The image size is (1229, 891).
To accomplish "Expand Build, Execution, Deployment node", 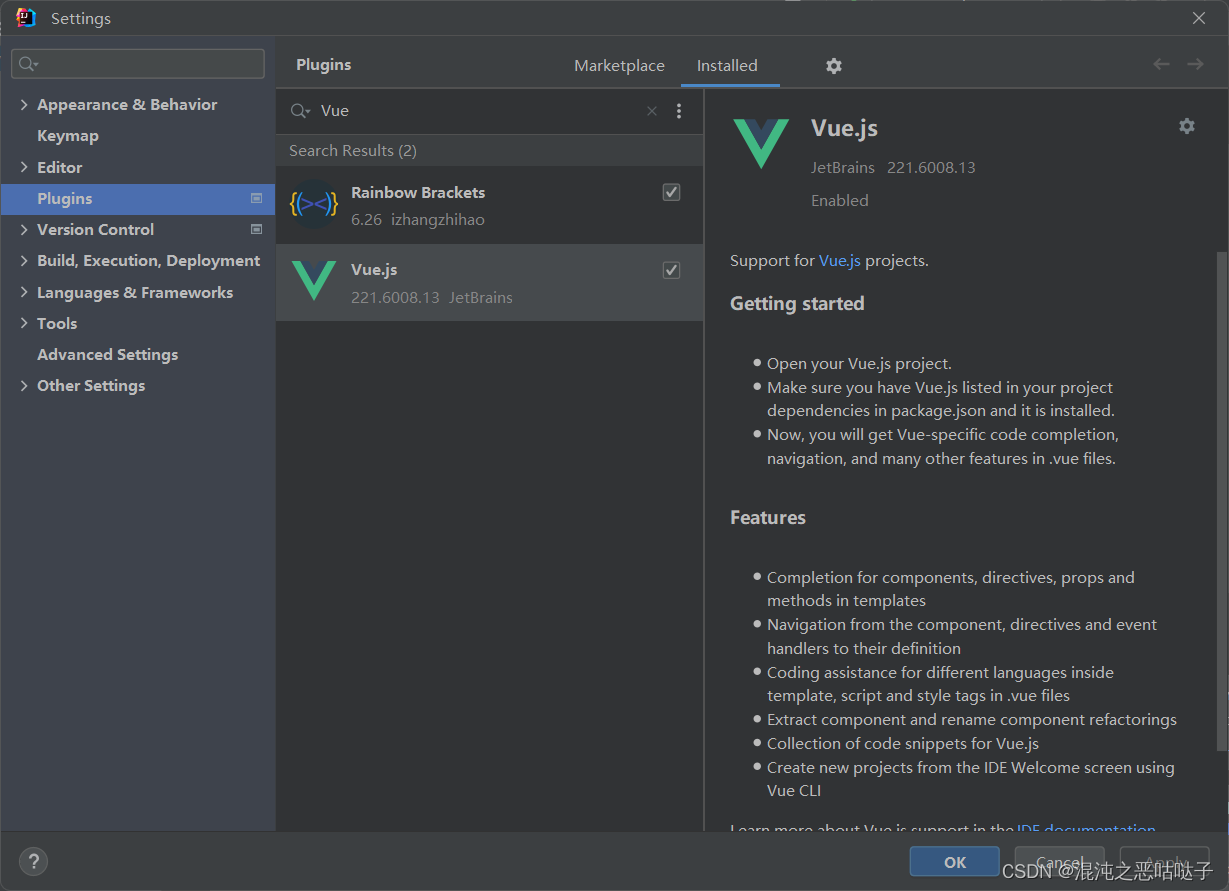I will coord(24,260).
